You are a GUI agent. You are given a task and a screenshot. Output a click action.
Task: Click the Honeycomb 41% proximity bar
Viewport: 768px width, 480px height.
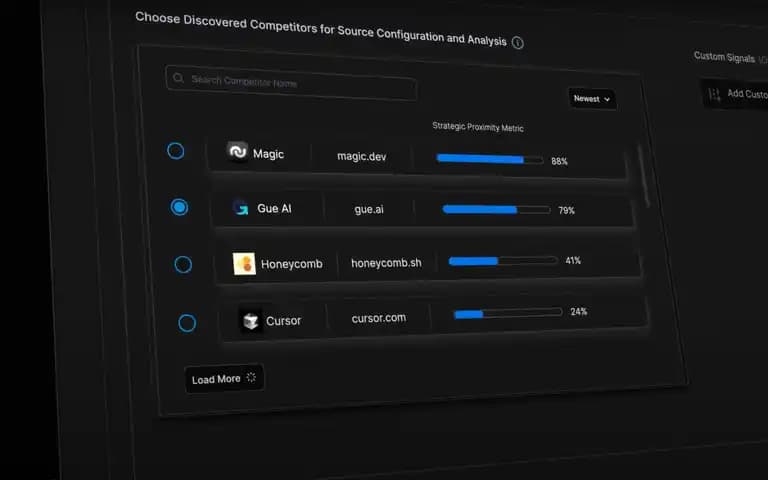point(503,261)
